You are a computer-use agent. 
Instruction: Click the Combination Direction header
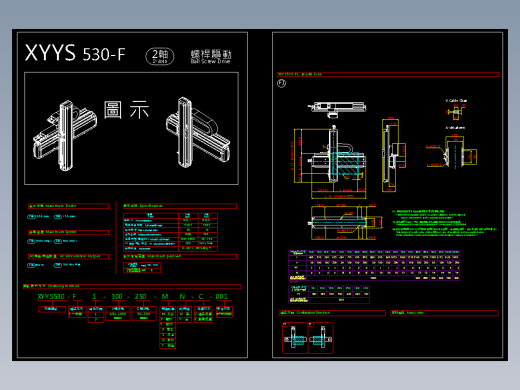(332, 313)
